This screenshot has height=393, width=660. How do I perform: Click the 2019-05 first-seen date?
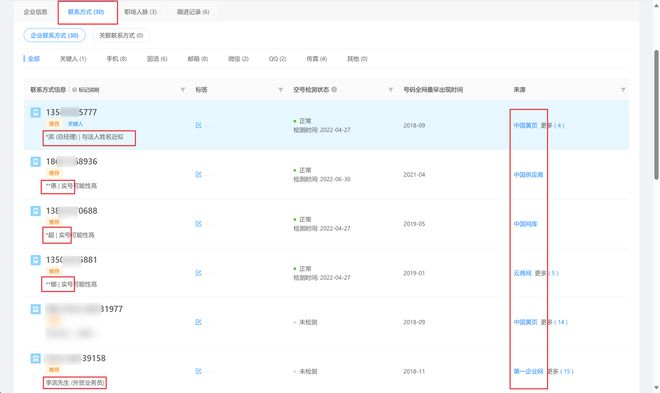[x=414, y=224]
